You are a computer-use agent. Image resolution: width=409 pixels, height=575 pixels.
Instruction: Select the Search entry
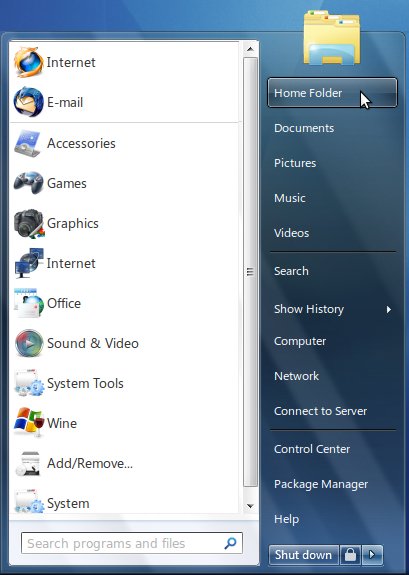(x=291, y=271)
